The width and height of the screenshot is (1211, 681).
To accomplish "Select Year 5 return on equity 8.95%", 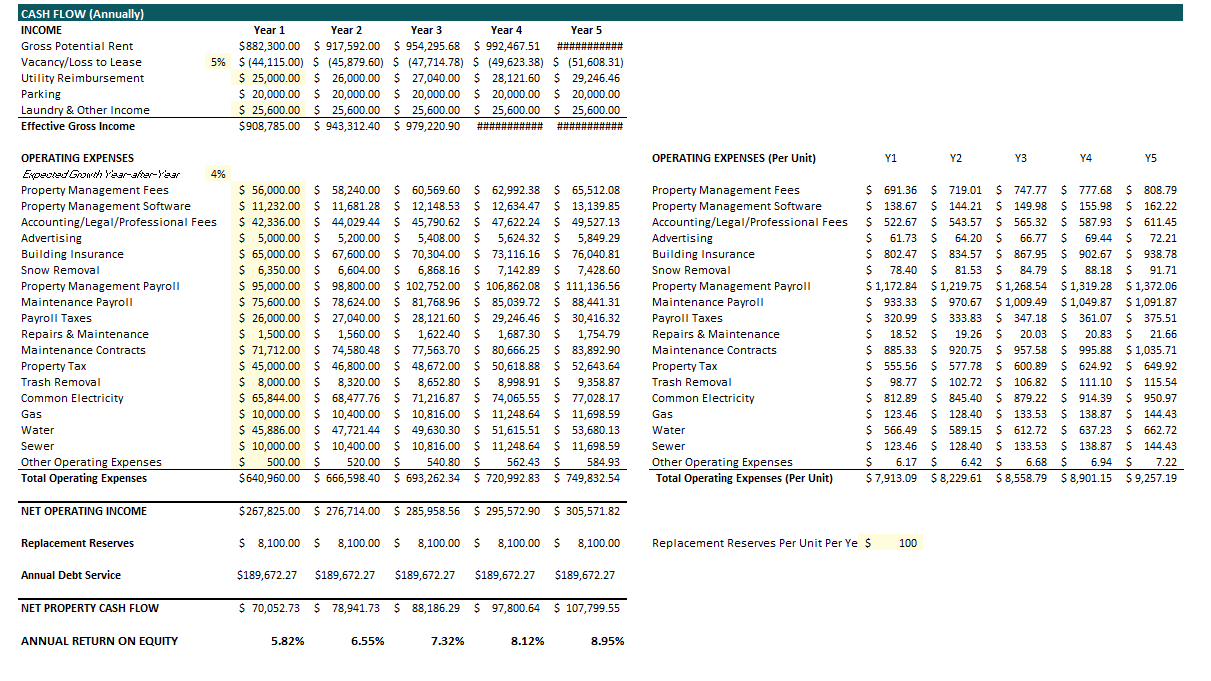I will [607, 641].
